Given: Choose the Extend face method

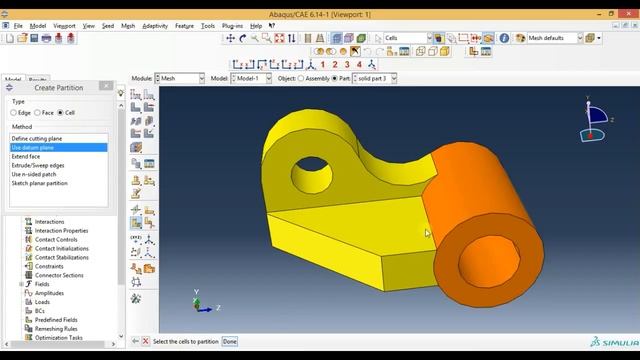Looking at the screenshot, I should (x=59, y=156).
